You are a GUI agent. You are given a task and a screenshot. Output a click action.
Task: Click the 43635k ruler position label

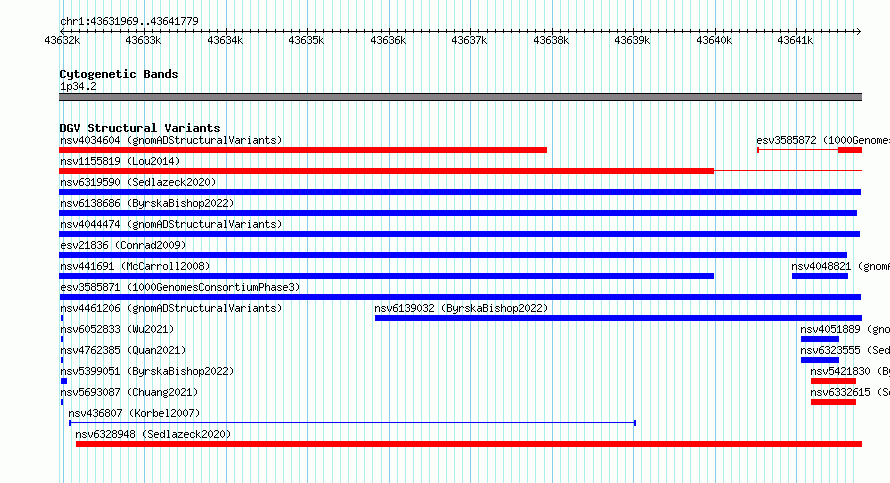coord(306,40)
